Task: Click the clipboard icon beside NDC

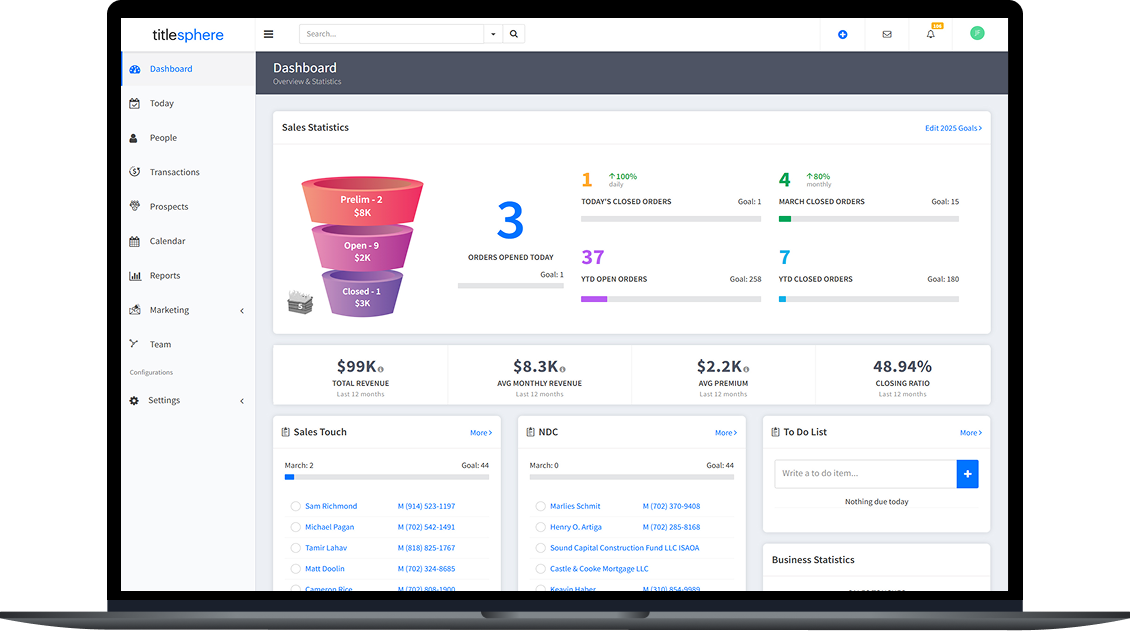Action: pos(530,432)
